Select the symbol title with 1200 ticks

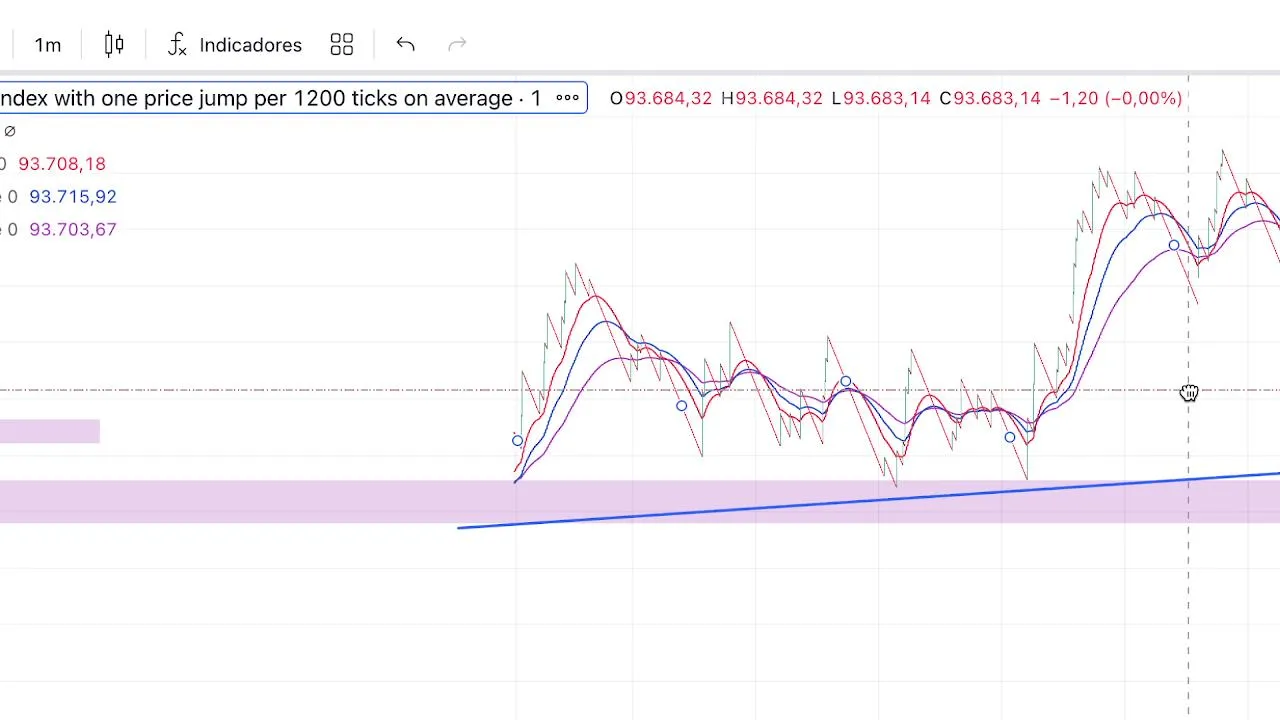click(x=270, y=98)
